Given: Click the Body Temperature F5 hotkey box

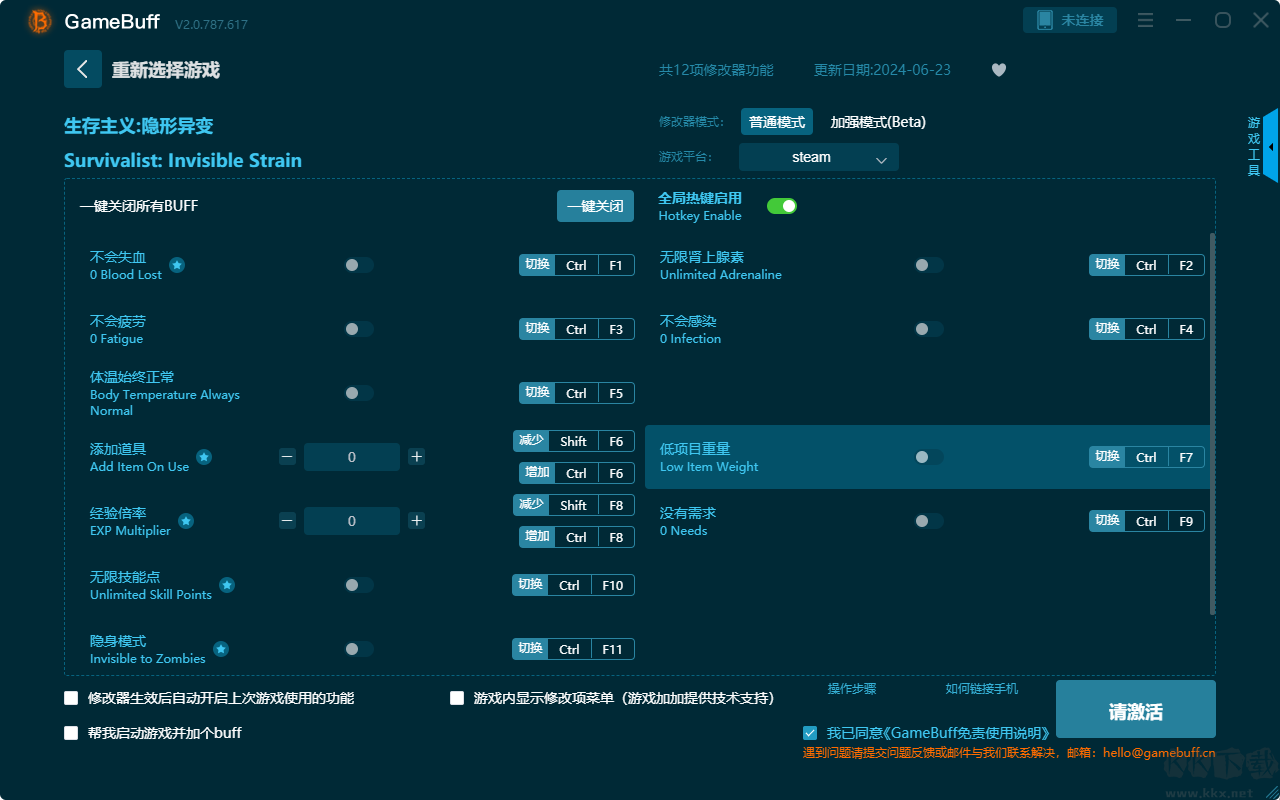Looking at the screenshot, I should [577, 393].
